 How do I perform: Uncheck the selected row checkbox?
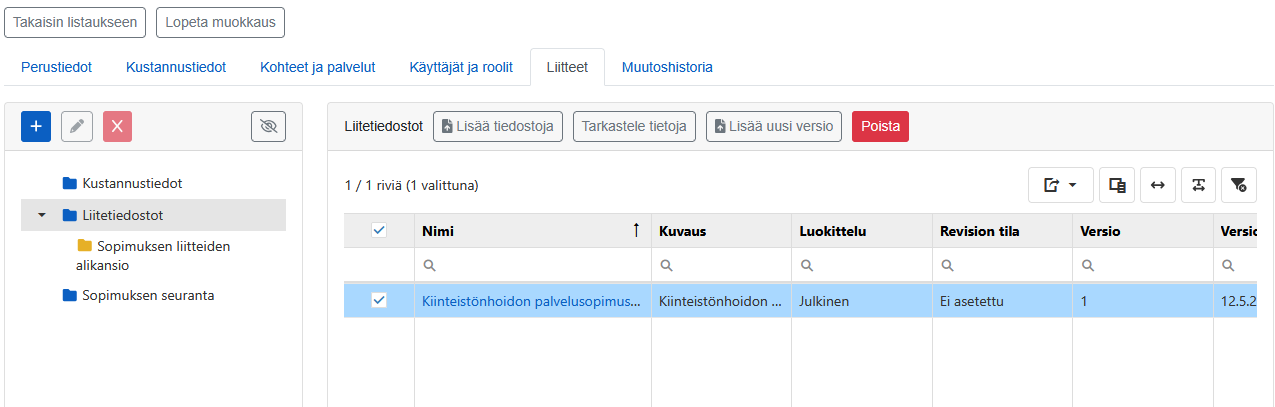pos(379,300)
